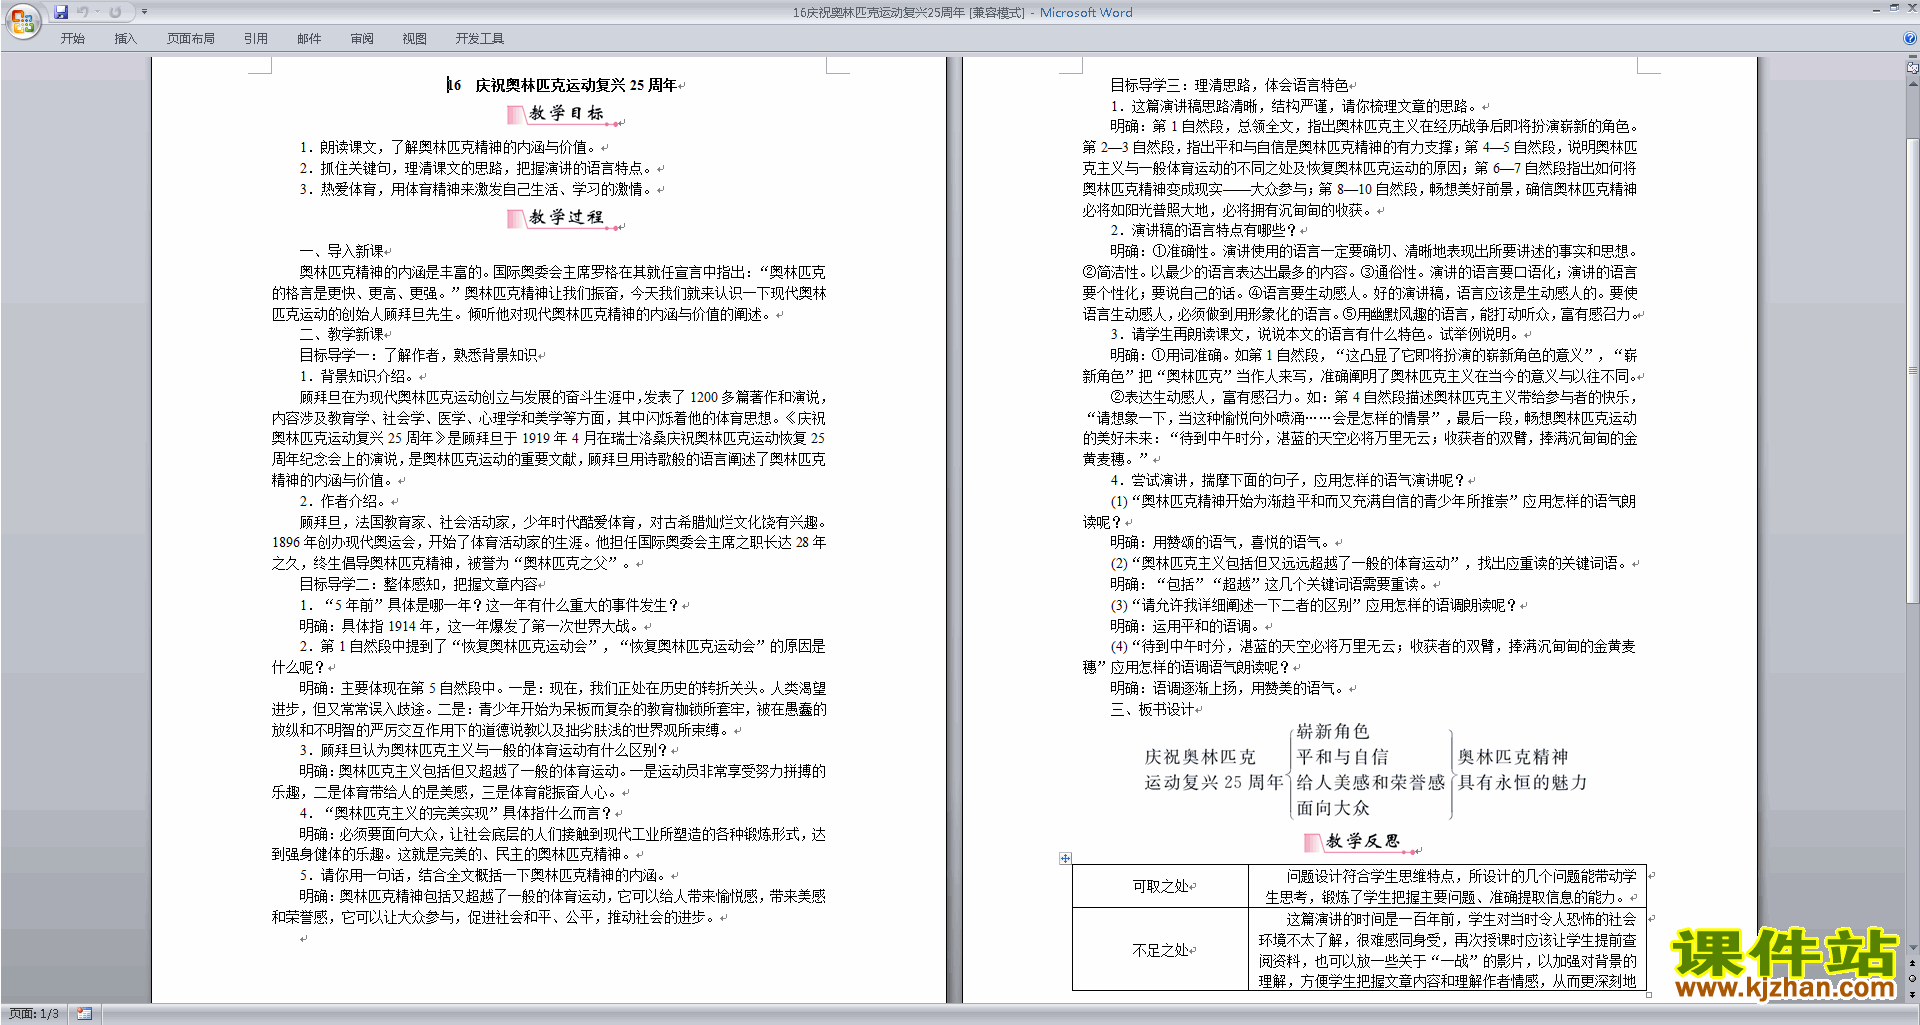The image size is (1920, 1025).
Task: Toggle the ruler button above vertical scrollbar
Action: coord(1912,68)
